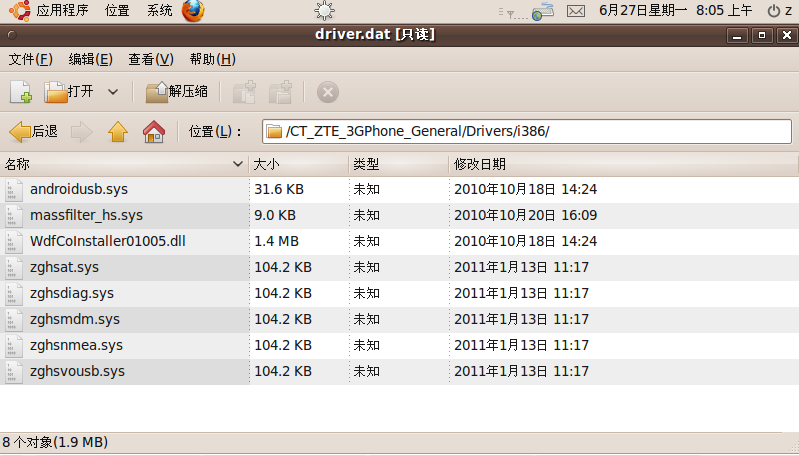
Task: Open the 查看(V) menu
Action: click(151, 60)
